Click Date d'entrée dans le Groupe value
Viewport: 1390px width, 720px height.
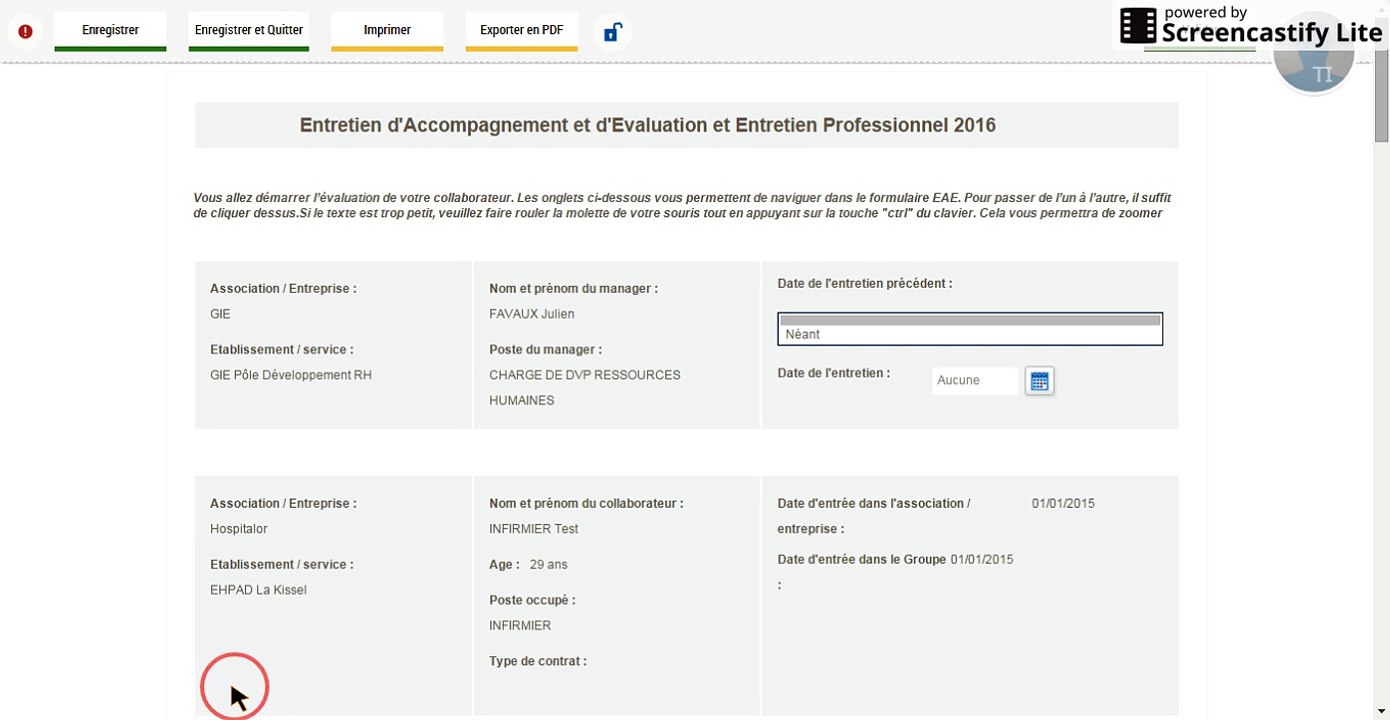pyautogui.click(x=982, y=559)
